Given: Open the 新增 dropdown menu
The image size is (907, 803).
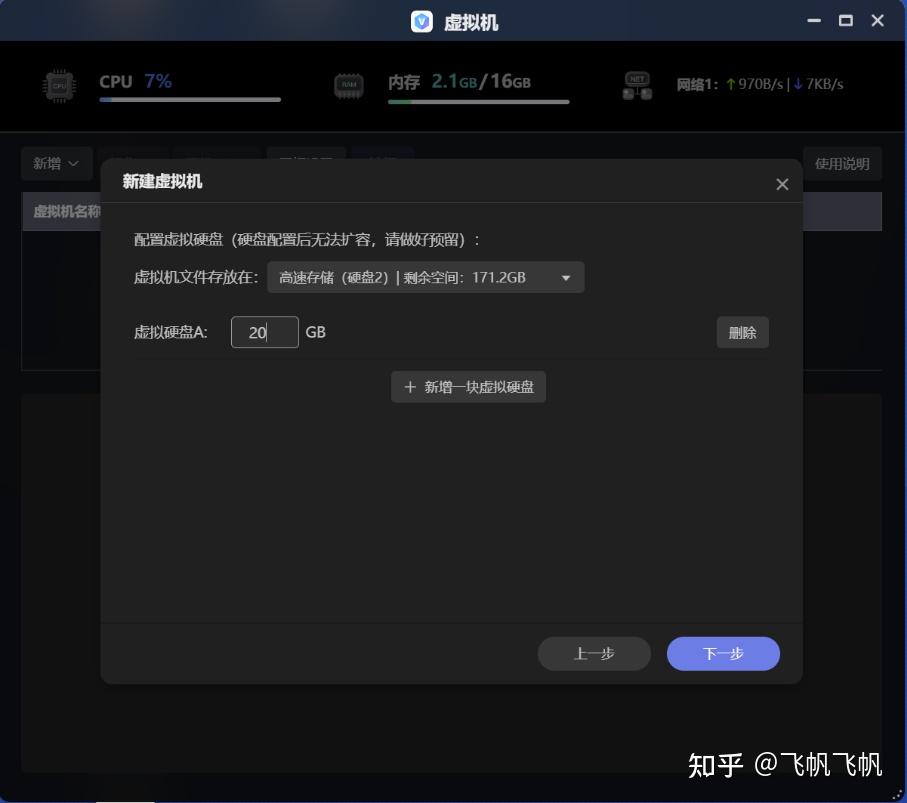Looking at the screenshot, I should 56,163.
